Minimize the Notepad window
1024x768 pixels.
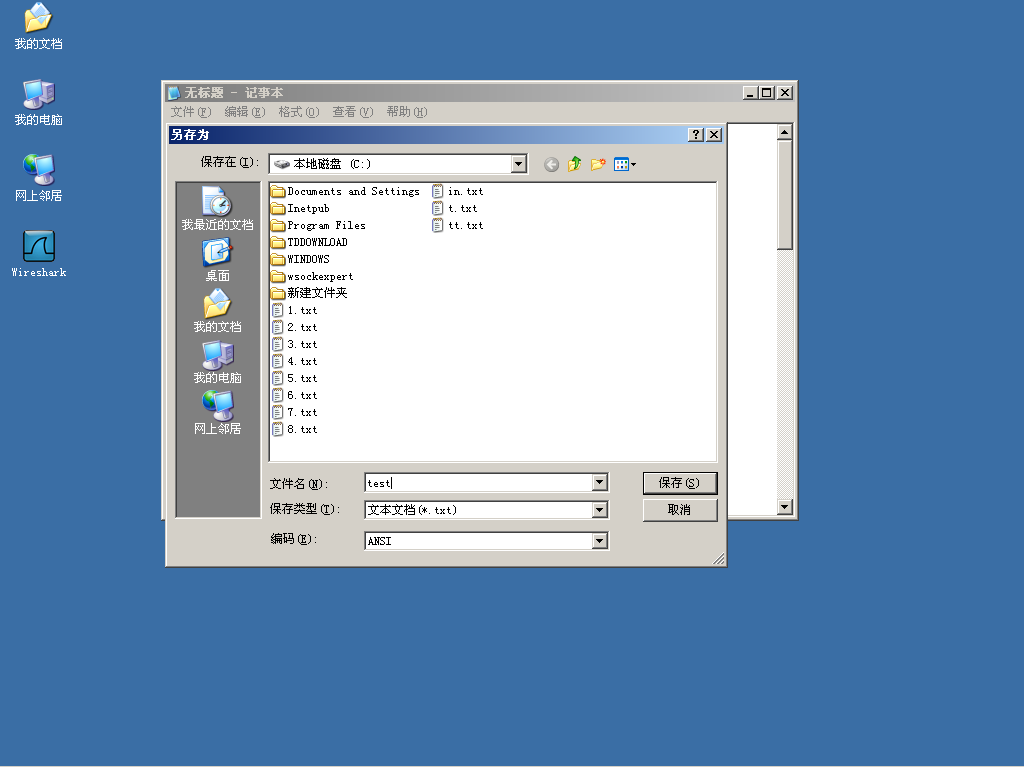751,93
